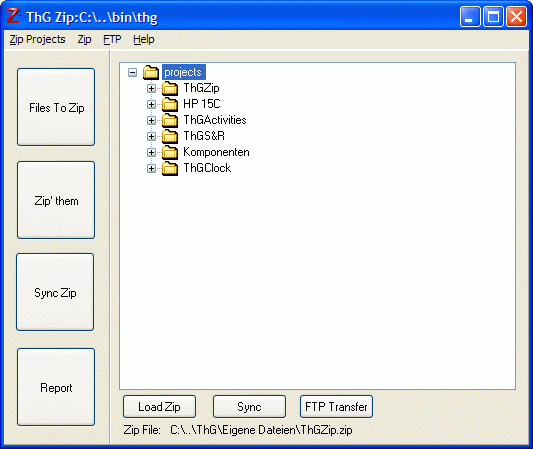This screenshot has width=533, height=449.
Task: Click the ThGClock folder icon
Action: coord(170,168)
